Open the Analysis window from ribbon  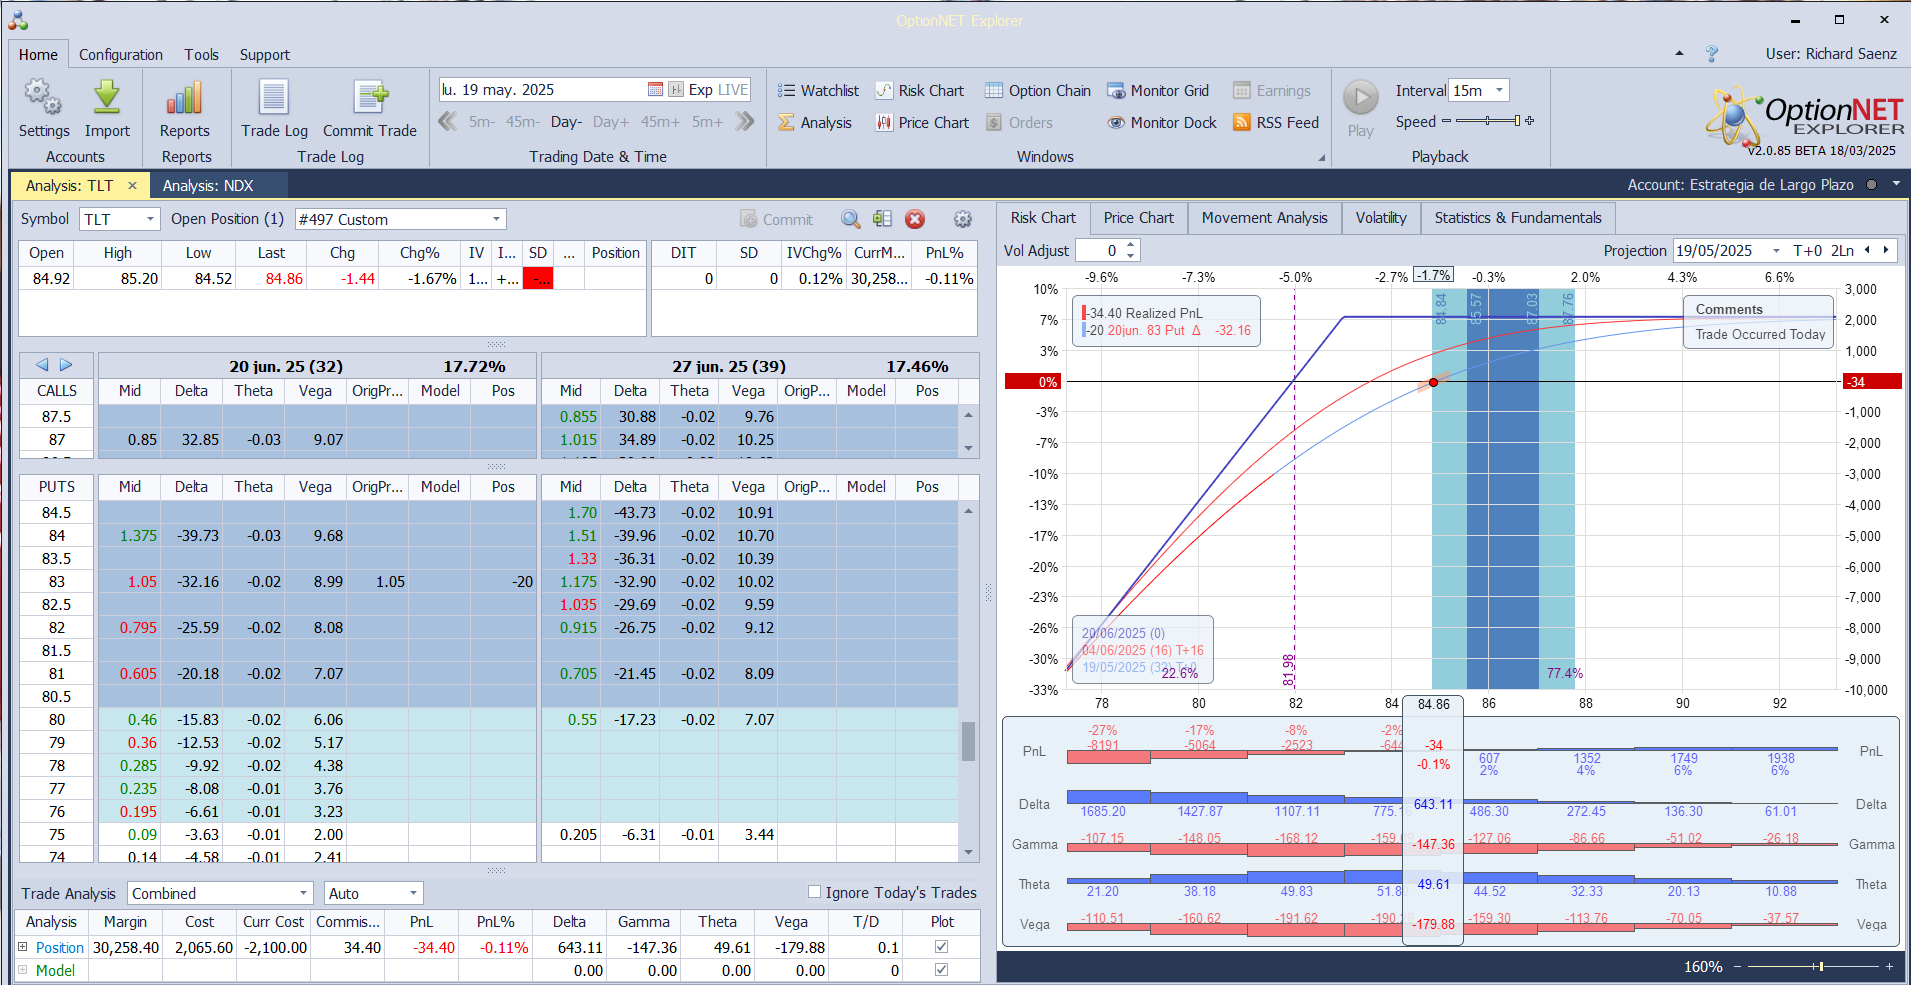pyautogui.click(x=815, y=122)
